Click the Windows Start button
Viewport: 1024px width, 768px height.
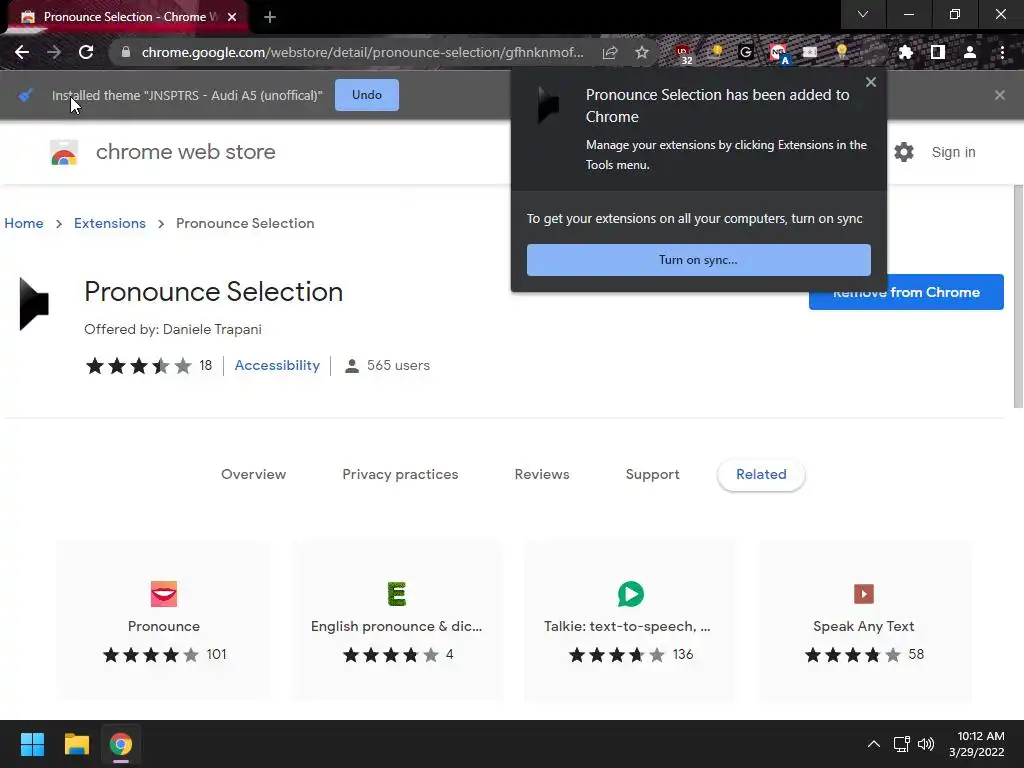pos(32,744)
